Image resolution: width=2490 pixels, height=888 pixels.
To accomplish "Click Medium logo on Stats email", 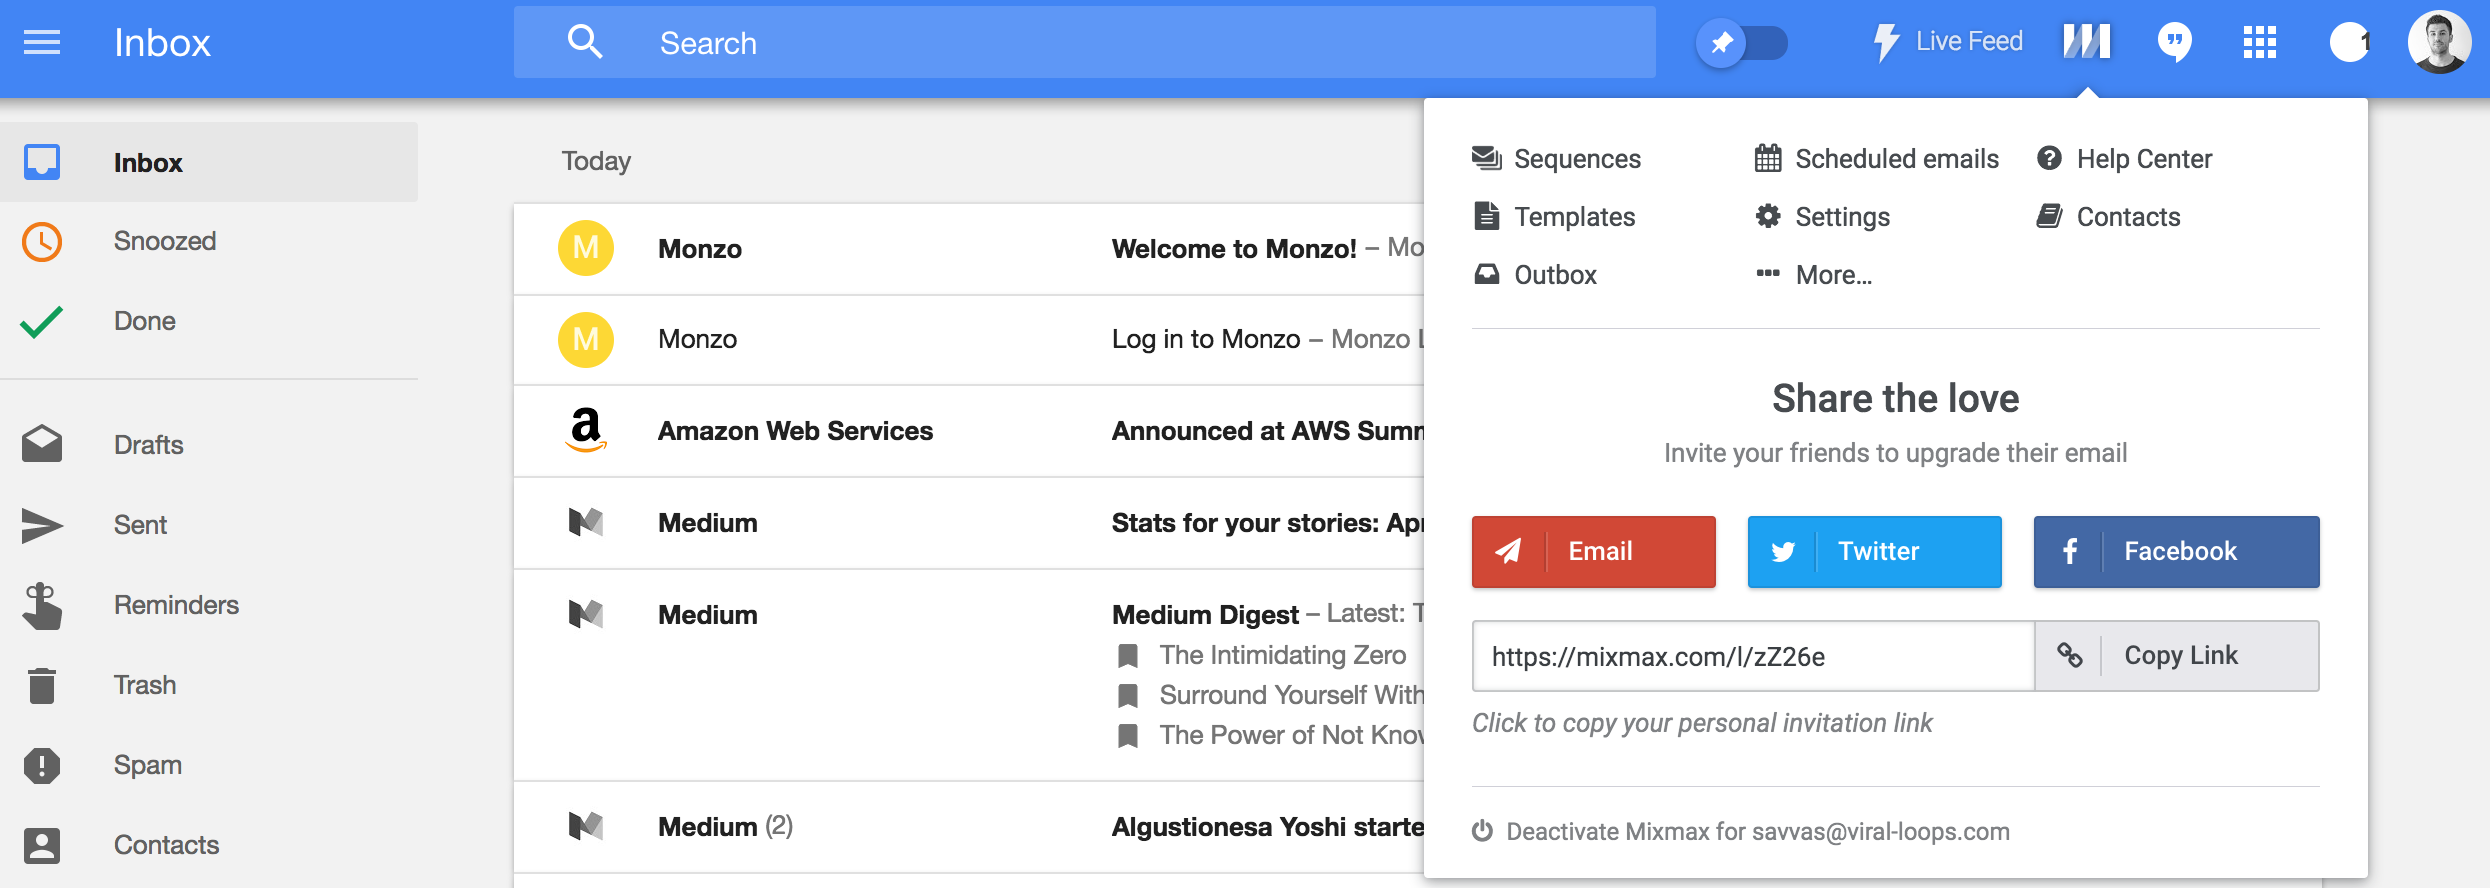I will (x=586, y=522).
